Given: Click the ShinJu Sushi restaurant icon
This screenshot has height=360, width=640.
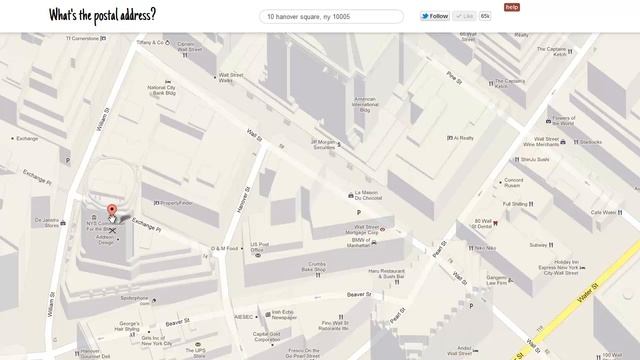Looking at the screenshot, I should [517, 159].
